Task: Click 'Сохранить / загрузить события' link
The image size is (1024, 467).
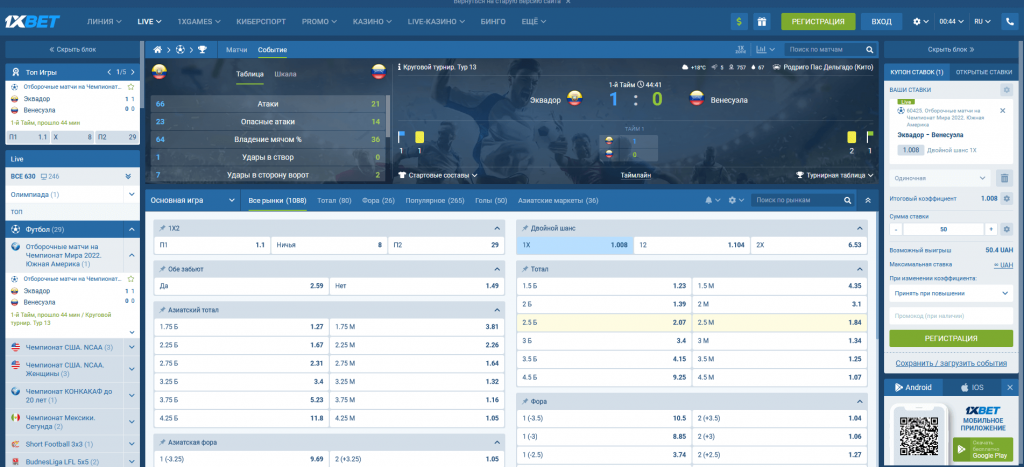Action: 950,363
